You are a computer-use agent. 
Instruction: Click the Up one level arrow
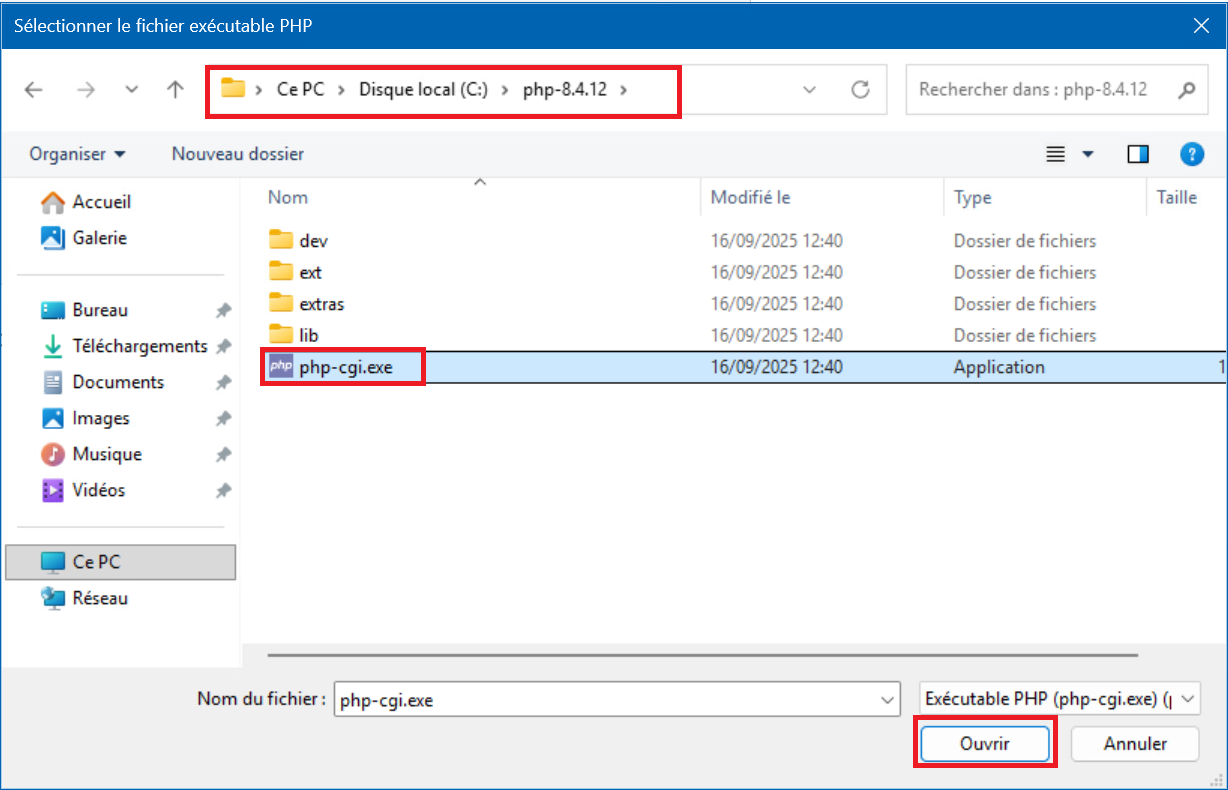click(176, 90)
